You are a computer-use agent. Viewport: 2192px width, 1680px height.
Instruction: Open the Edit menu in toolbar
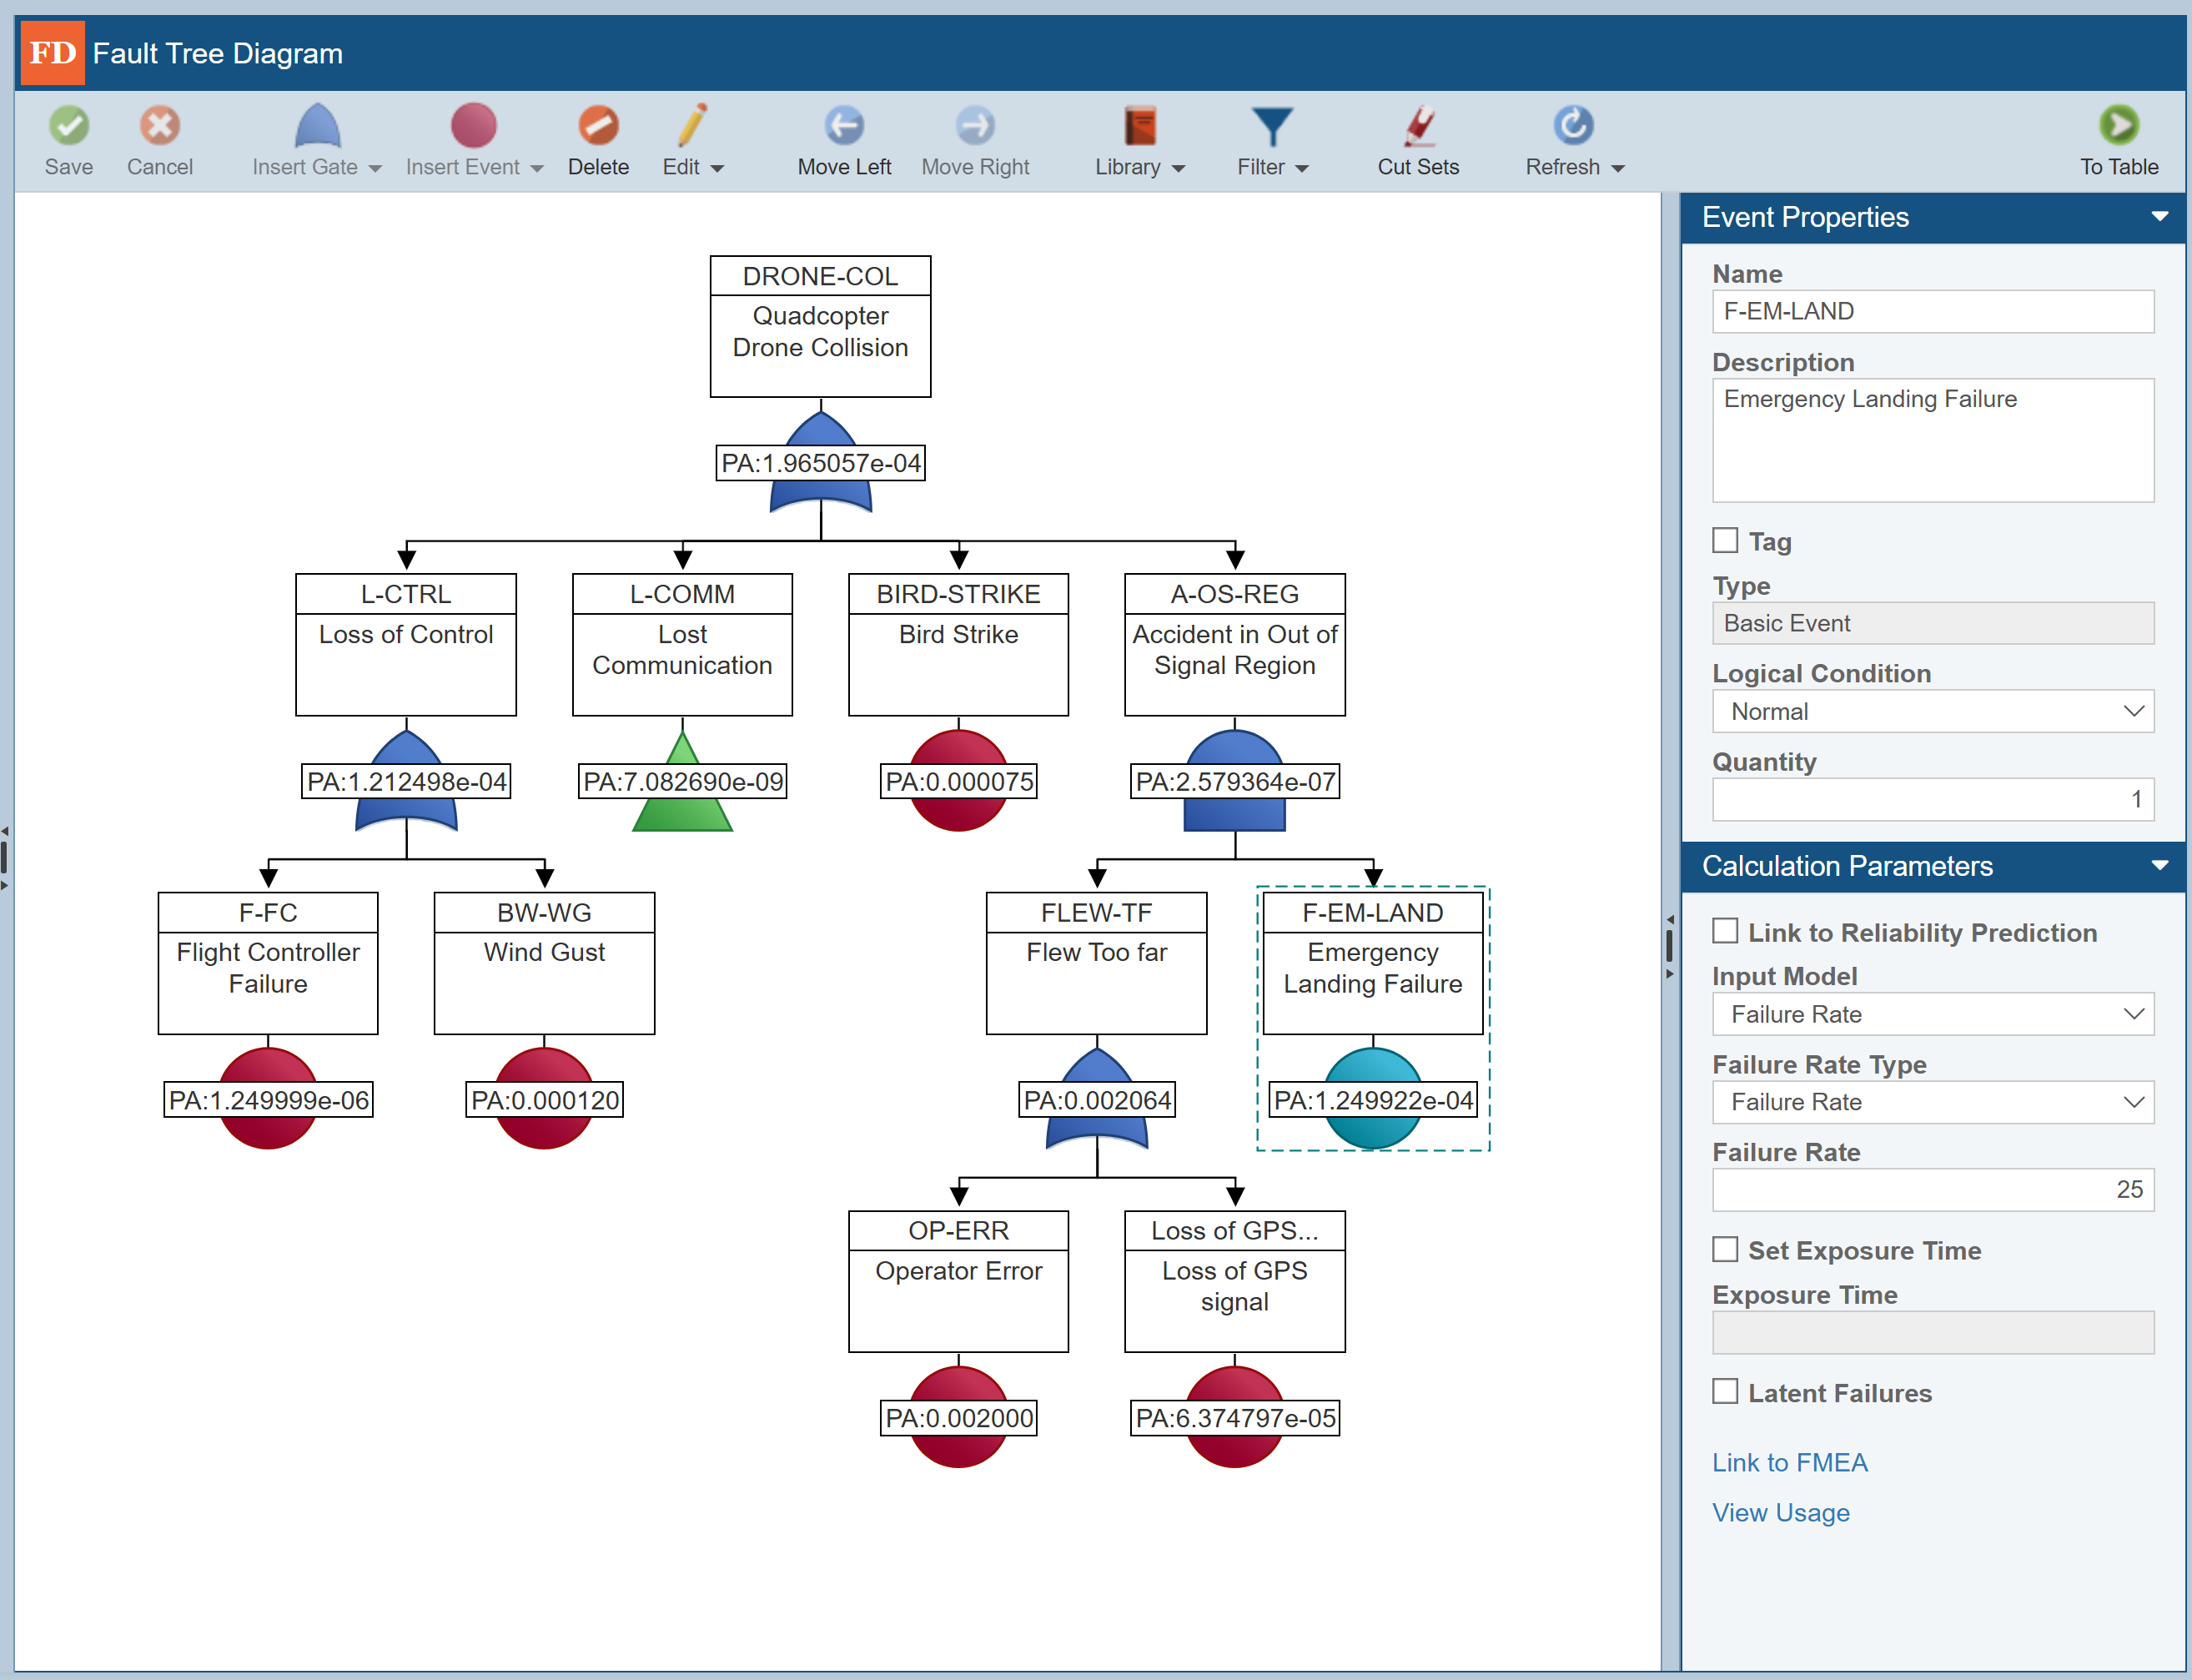pyautogui.click(x=692, y=141)
